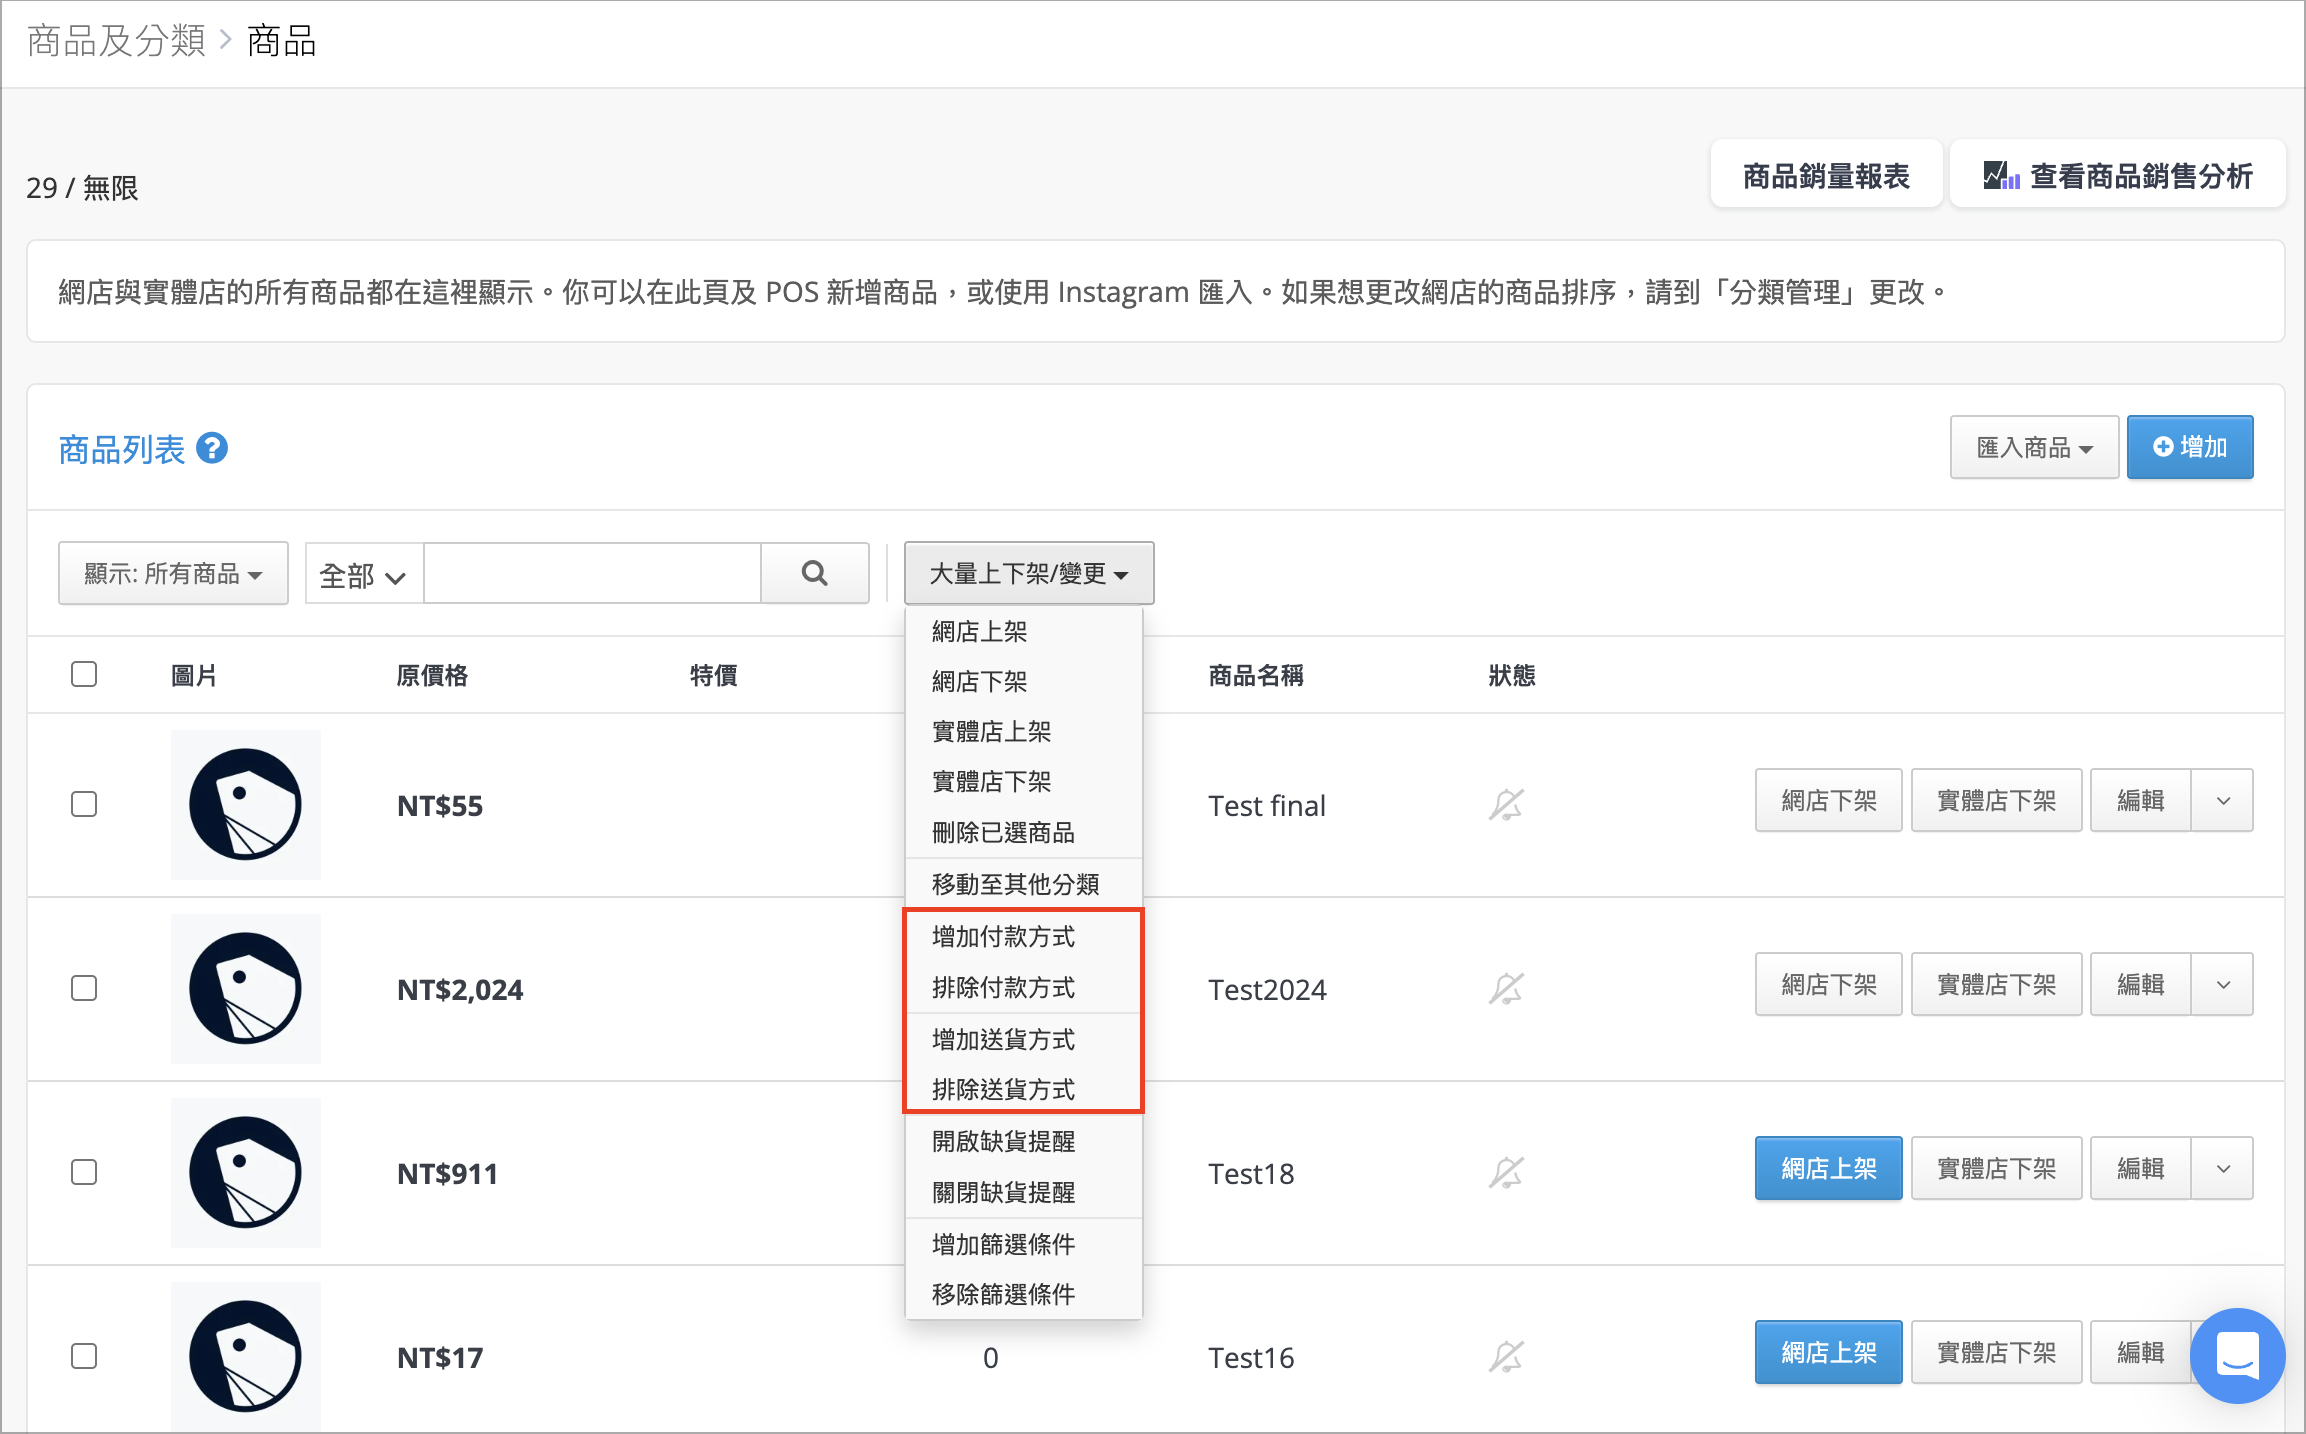Toggle the select-all checkbox in table header
2306x1434 pixels.
coord(84,674)
